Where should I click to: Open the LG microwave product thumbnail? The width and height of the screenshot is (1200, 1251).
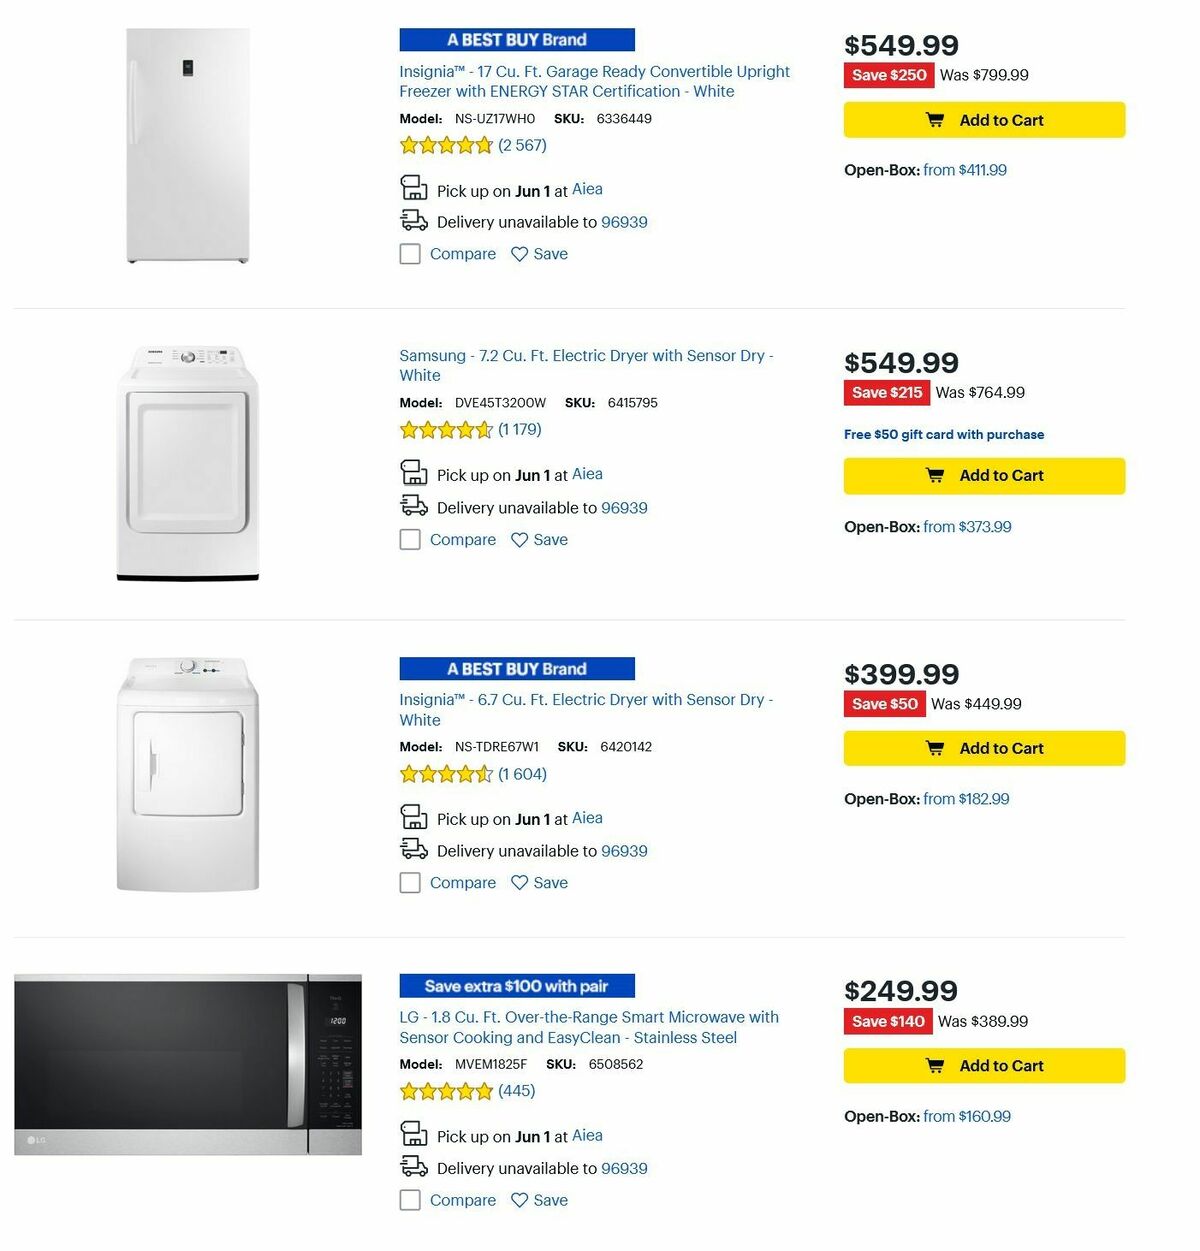pyautogui.click(x=190, y=1065)
